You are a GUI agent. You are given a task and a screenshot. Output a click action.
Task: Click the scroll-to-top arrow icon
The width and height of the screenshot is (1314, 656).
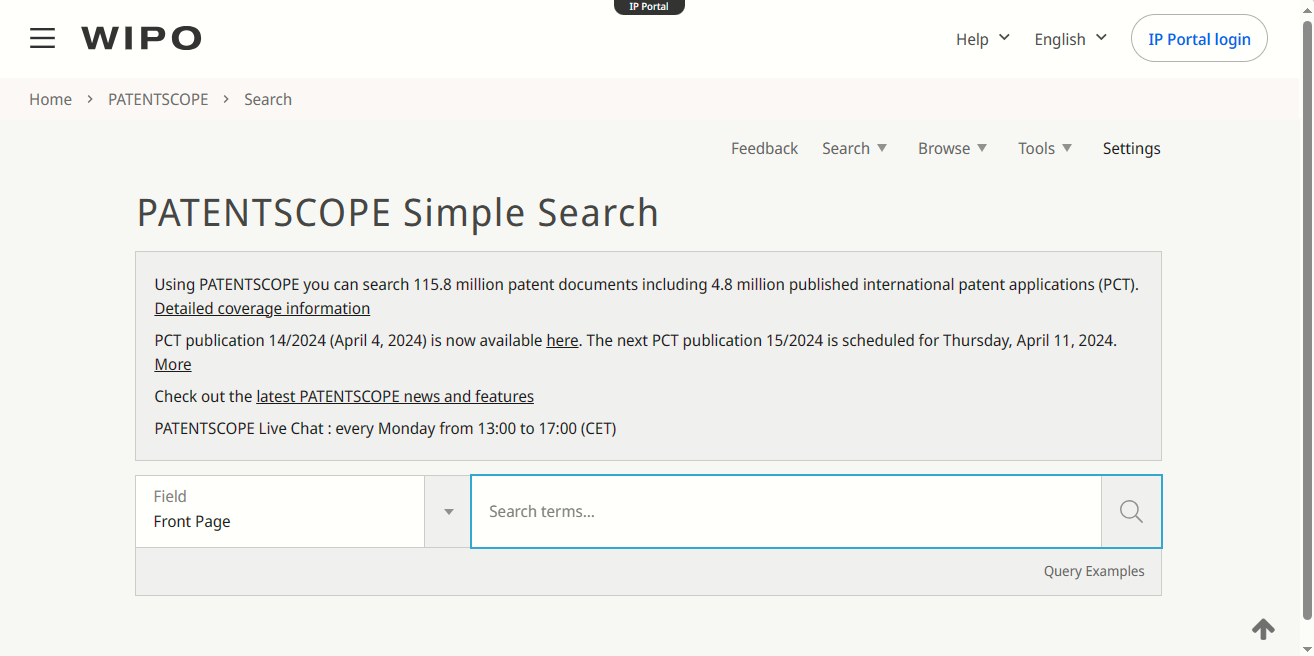point(1263,629)
